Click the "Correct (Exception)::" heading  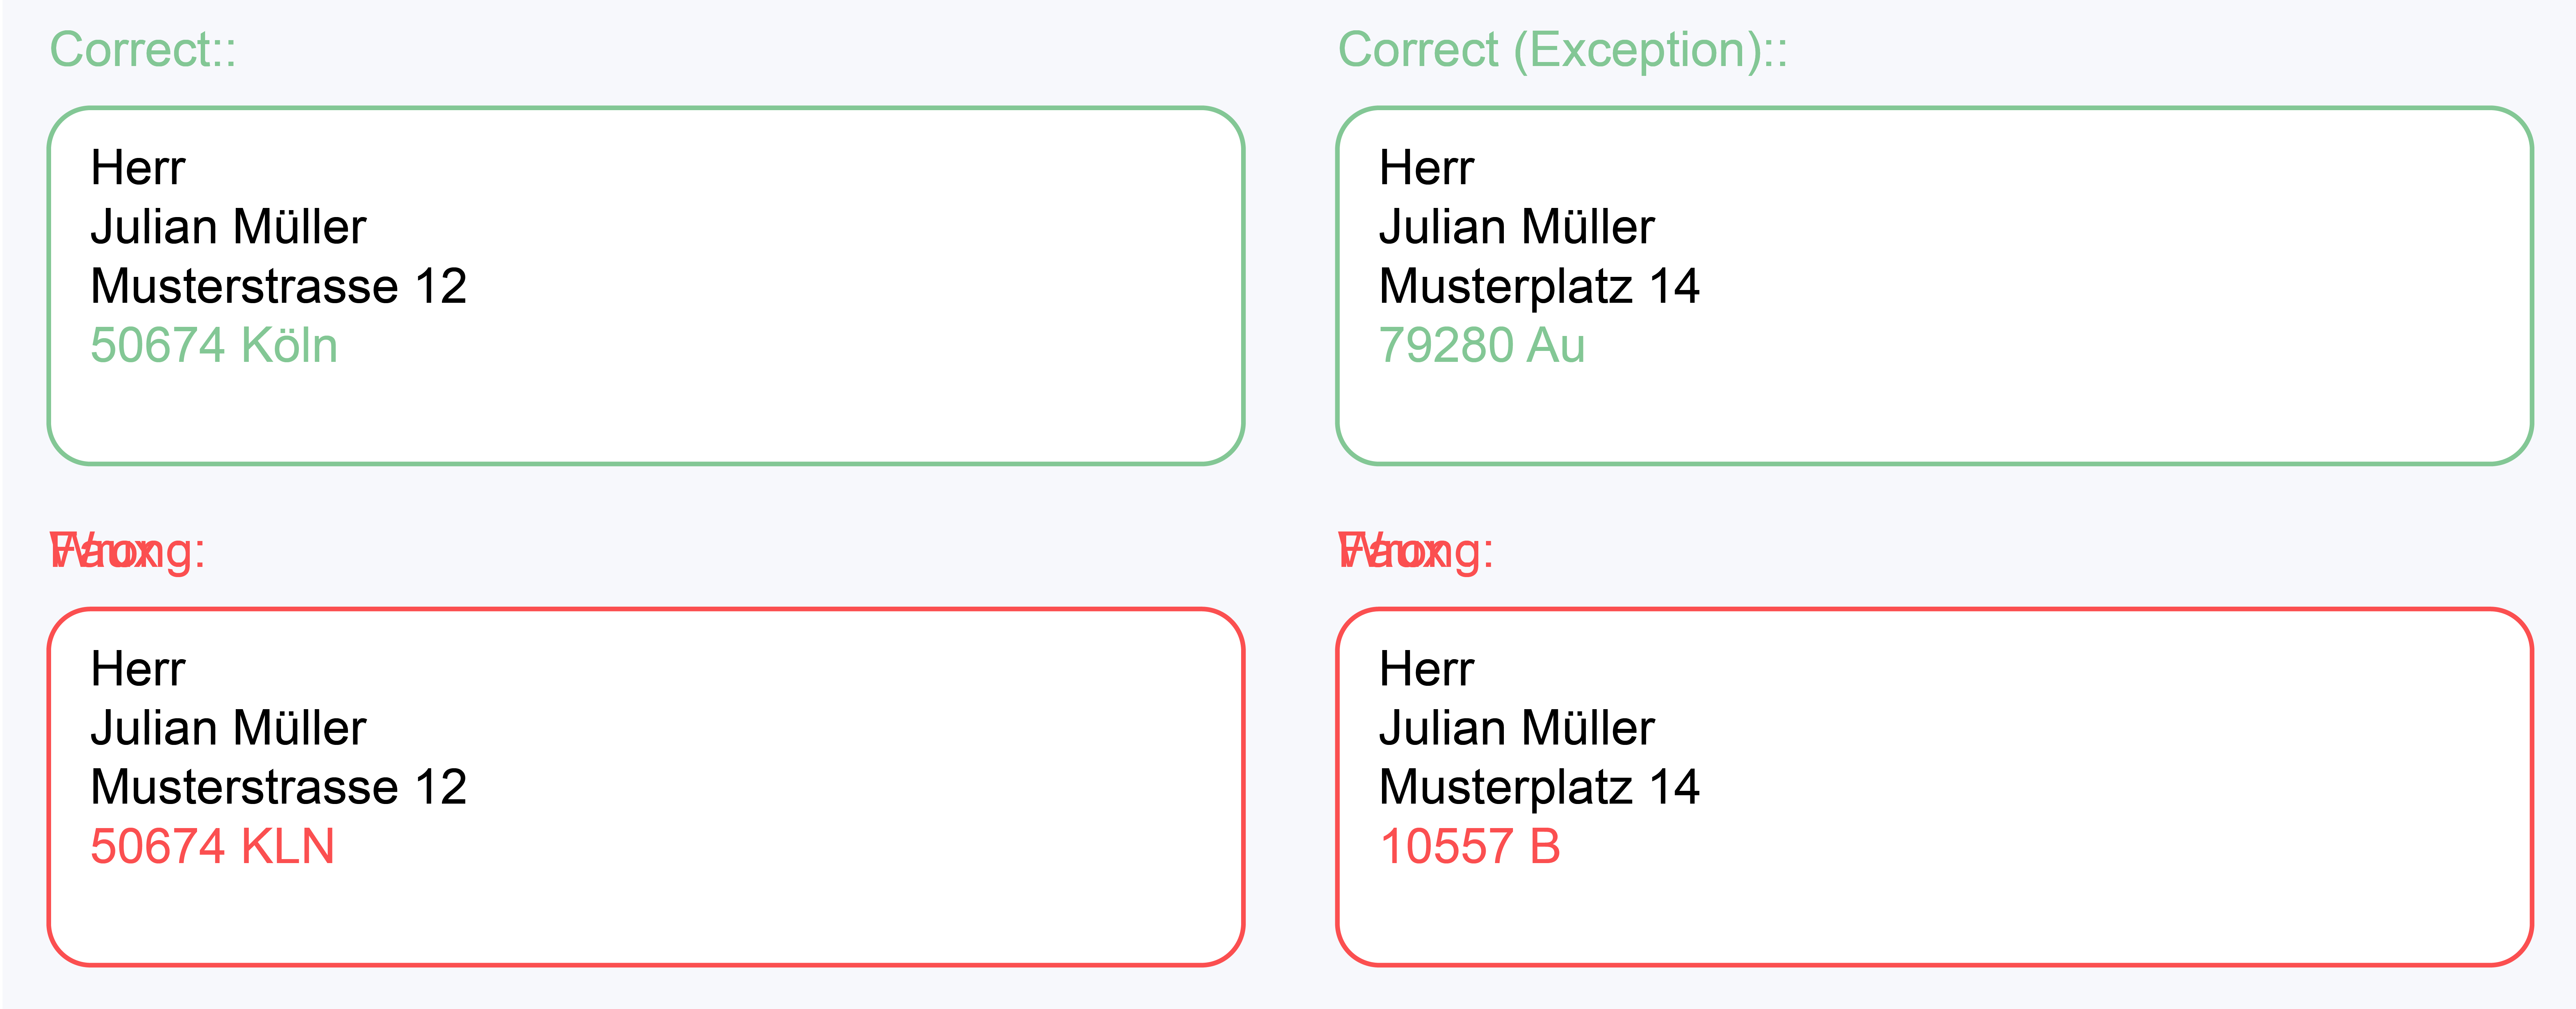pos(1562,50)
